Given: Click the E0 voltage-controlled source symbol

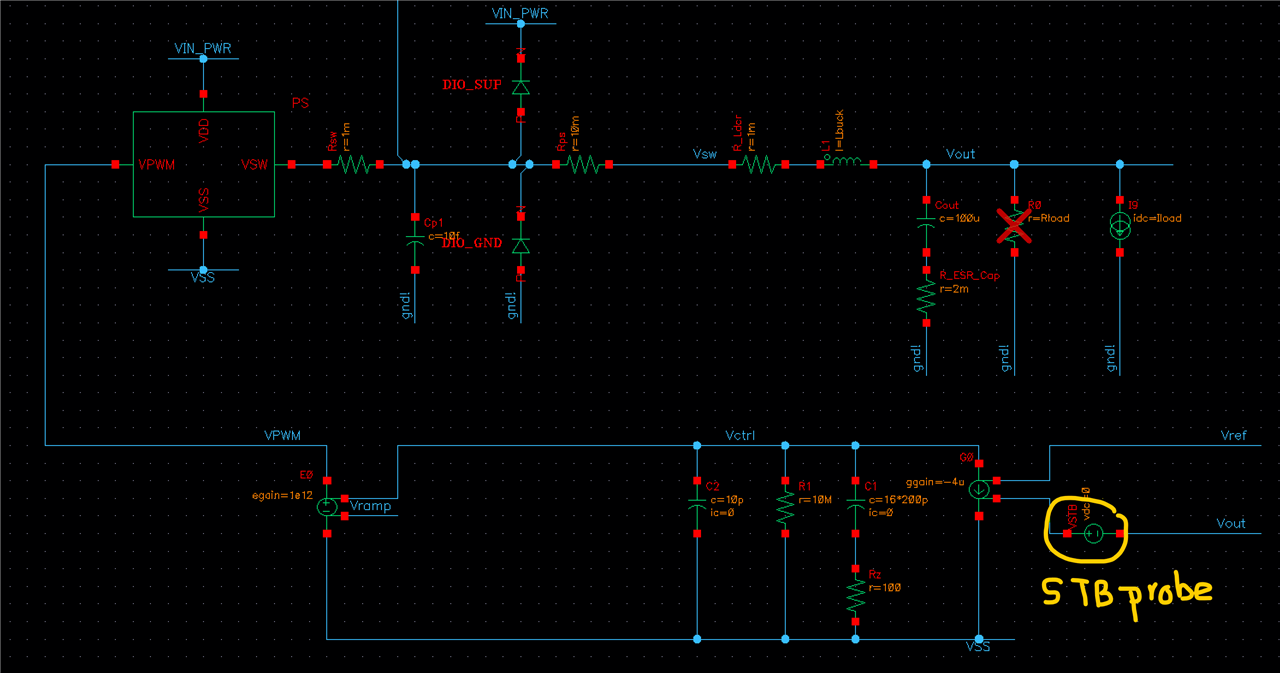Looking at the screenshot, I should [327, 507].
